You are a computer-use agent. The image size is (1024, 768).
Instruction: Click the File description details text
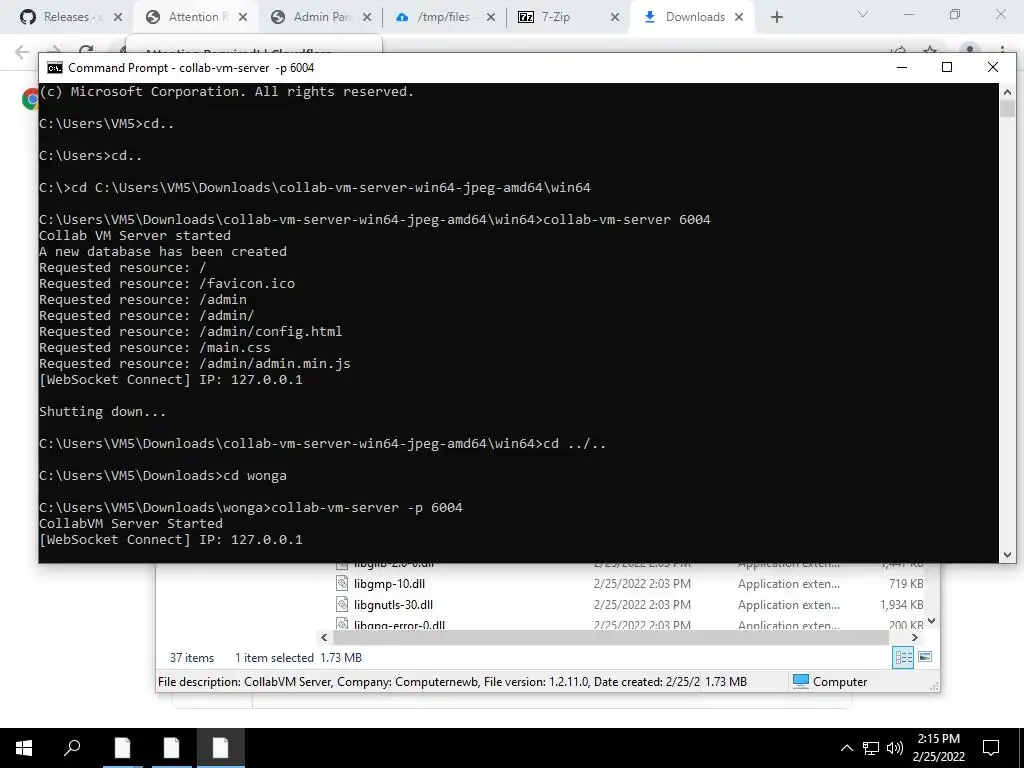coord(428,682)
